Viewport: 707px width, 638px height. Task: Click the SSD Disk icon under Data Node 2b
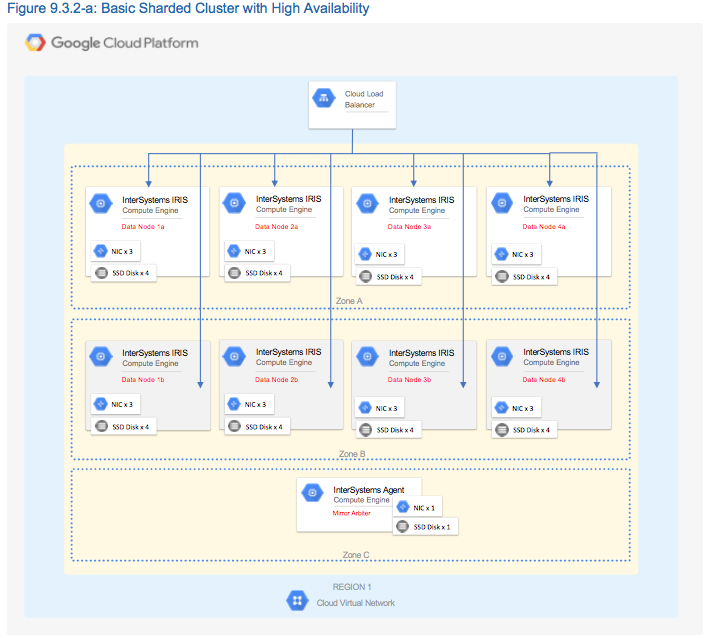point(234,426)
